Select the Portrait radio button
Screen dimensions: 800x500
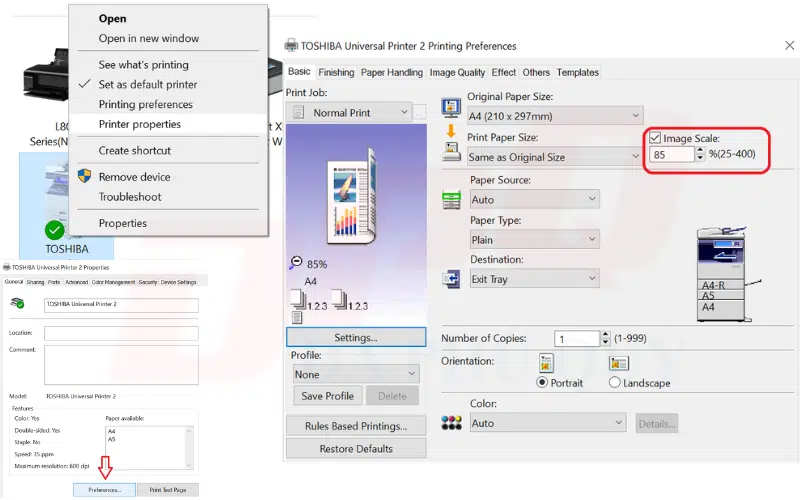pos(542,383)
